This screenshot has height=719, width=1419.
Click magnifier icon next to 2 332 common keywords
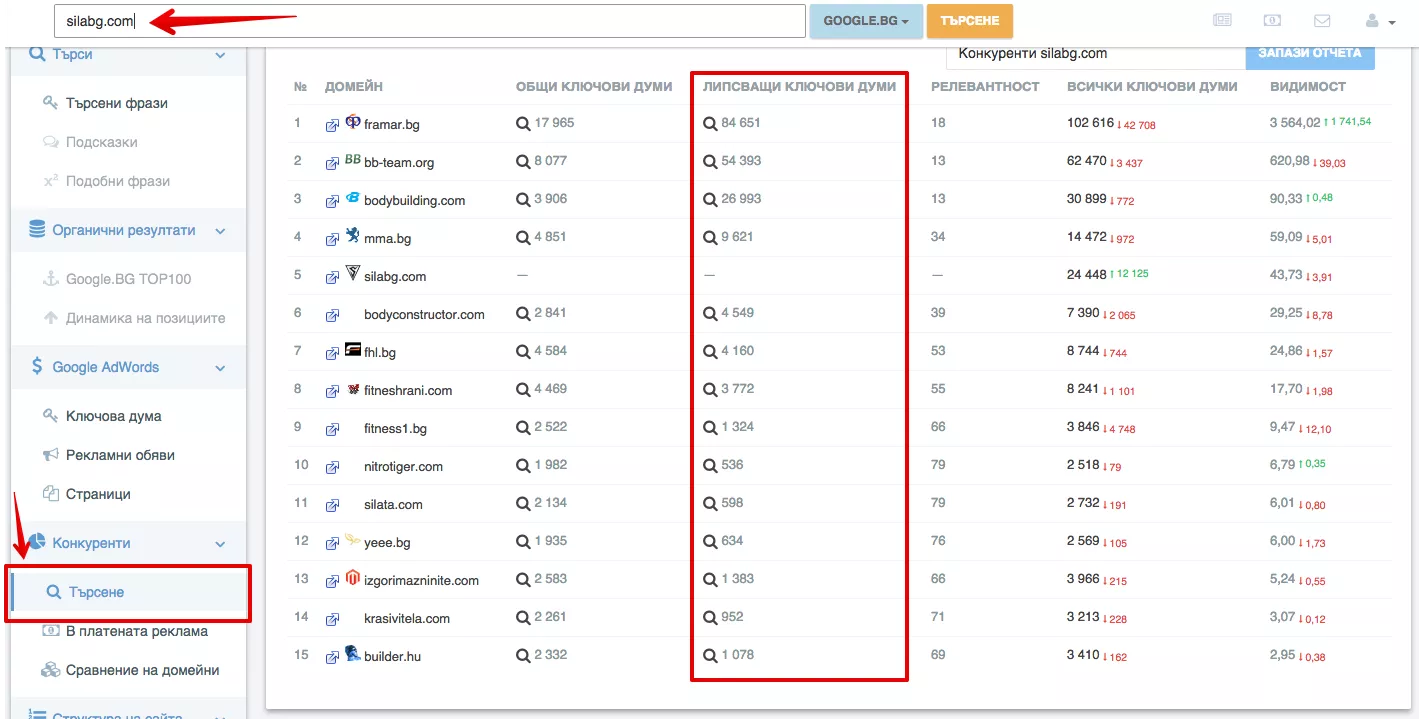(x=523, y=655)
